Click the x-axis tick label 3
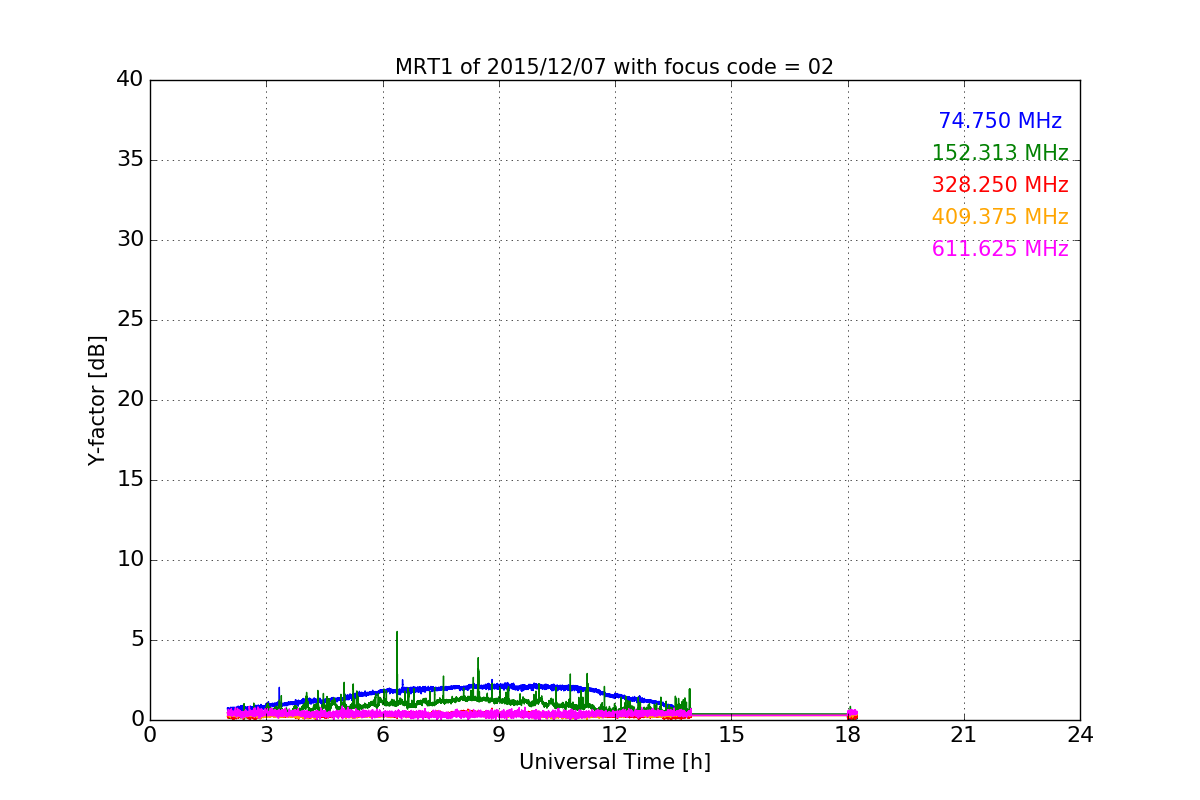This screenshot has height=800, width=1200. tap(266, 735)
